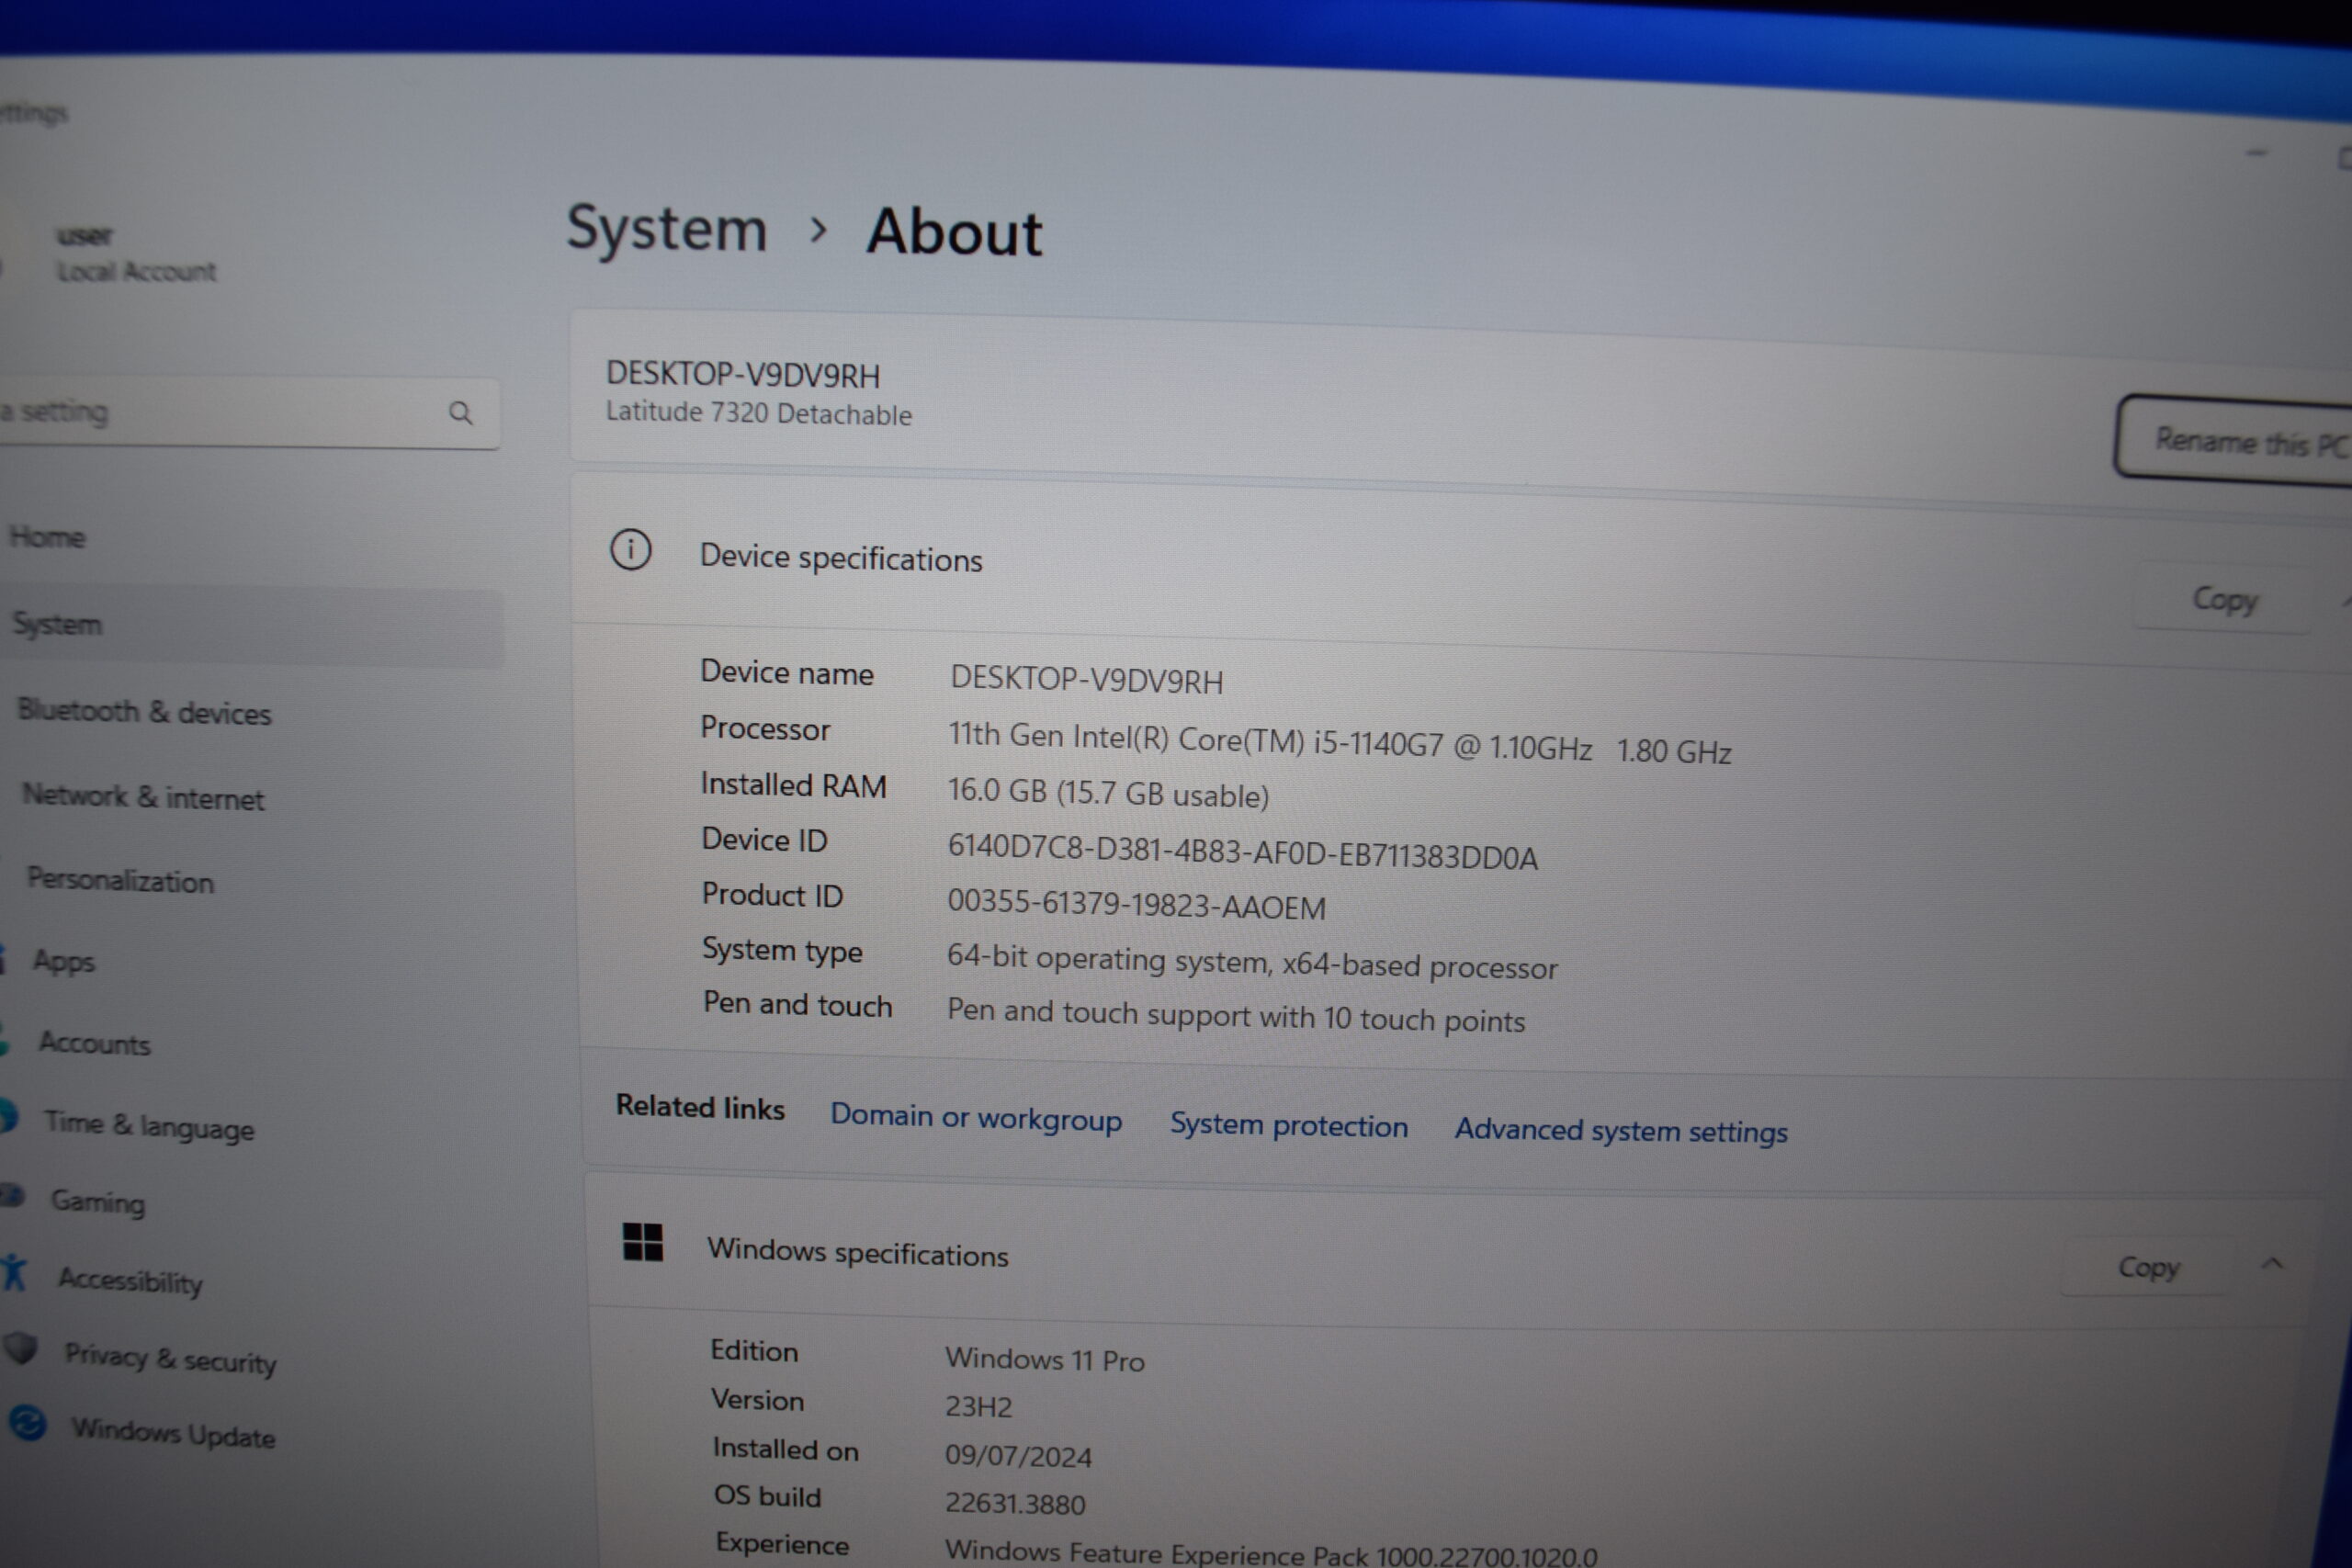Screen dimensions: 2352x1568
Task: Copy the Device specifications
Action: pos(2224,599)
